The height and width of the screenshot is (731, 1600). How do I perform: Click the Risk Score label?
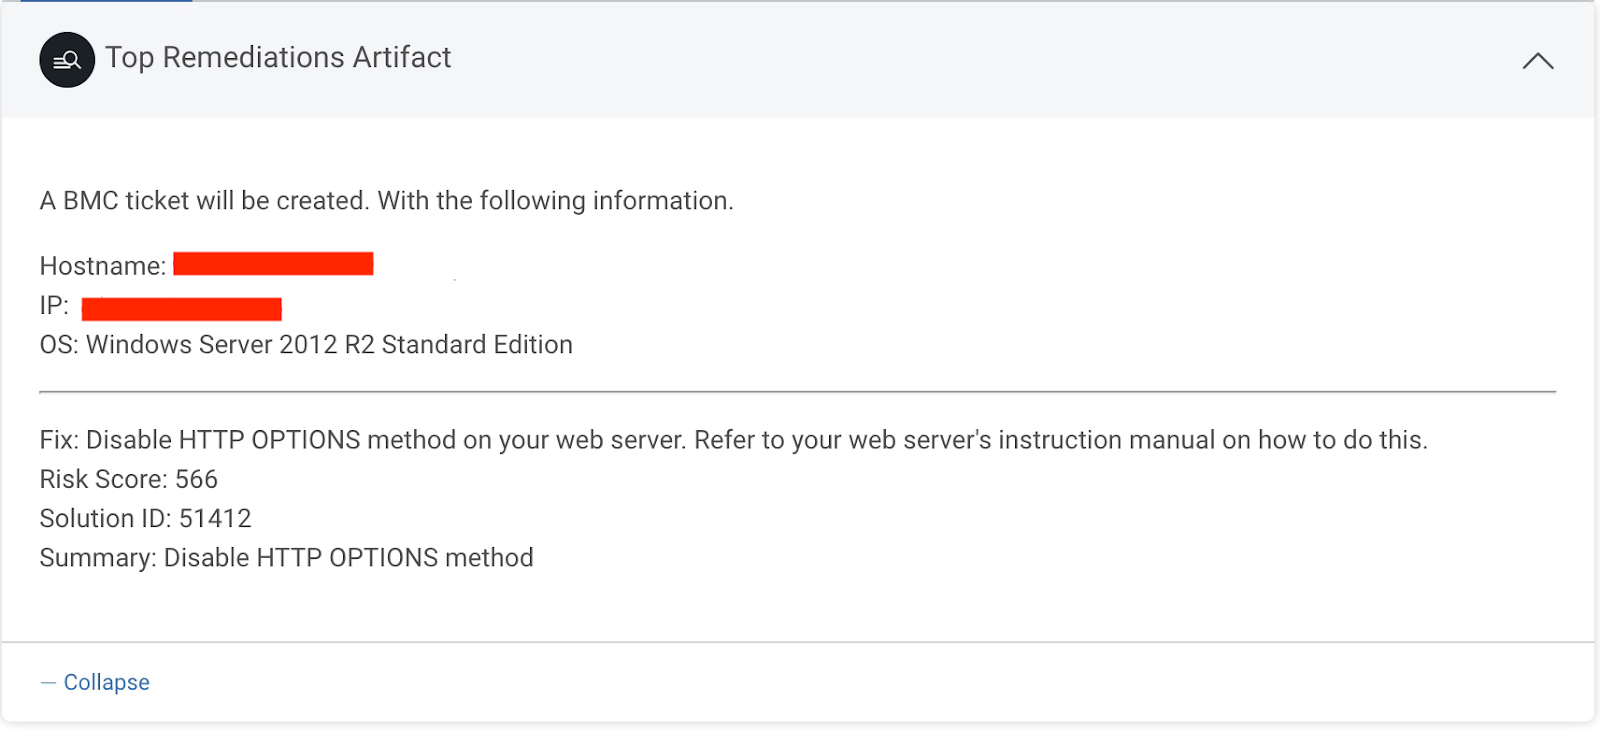(104, 480)
